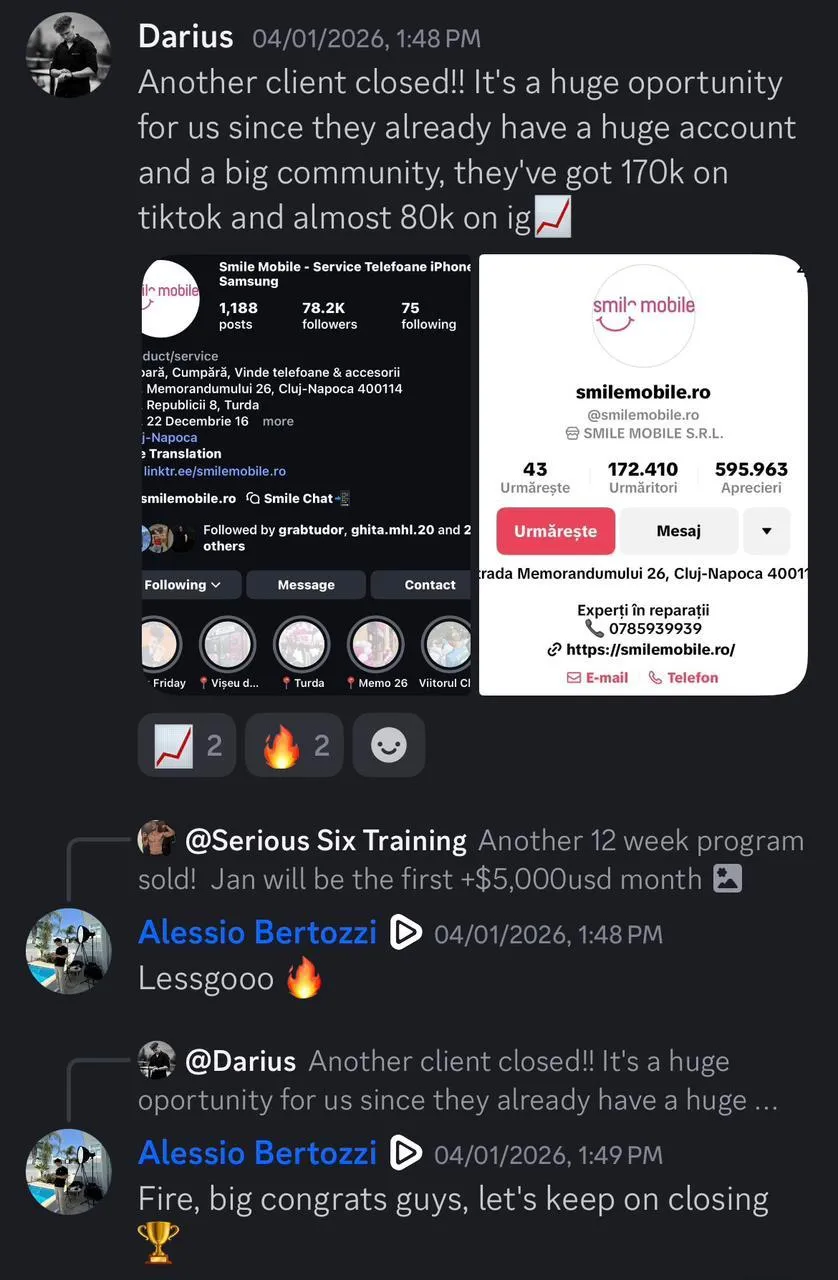Click the Darius username in the top message
Screen dimensions: 838x1280
[186, 37]
